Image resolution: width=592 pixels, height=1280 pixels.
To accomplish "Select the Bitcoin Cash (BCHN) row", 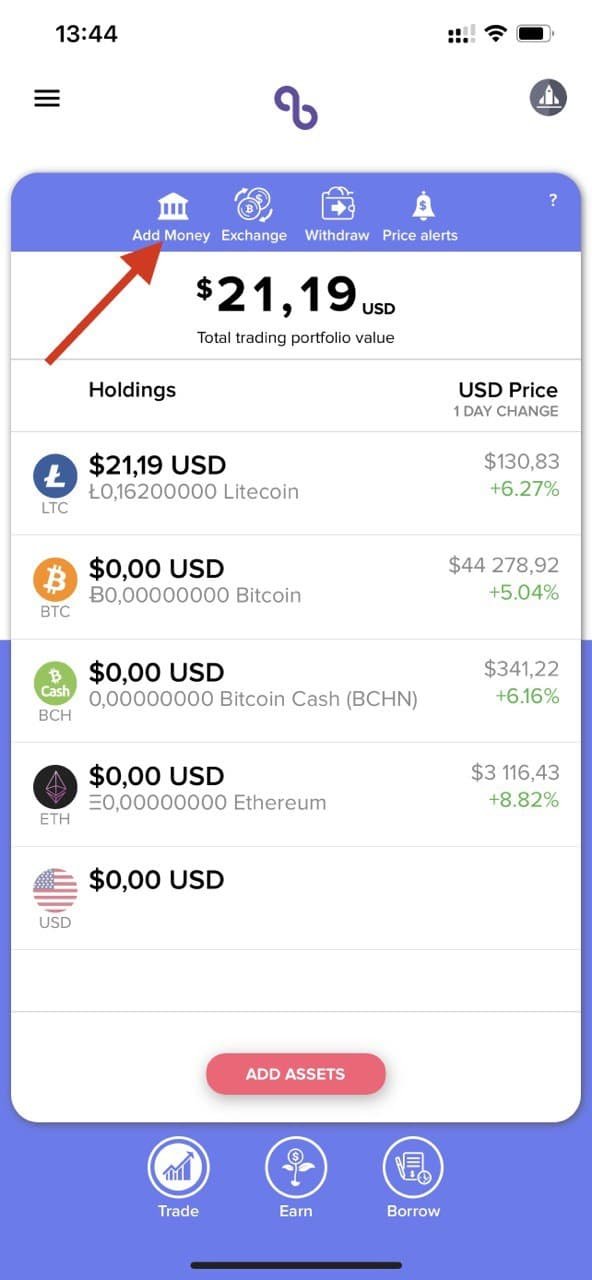I will coord(296,691).
